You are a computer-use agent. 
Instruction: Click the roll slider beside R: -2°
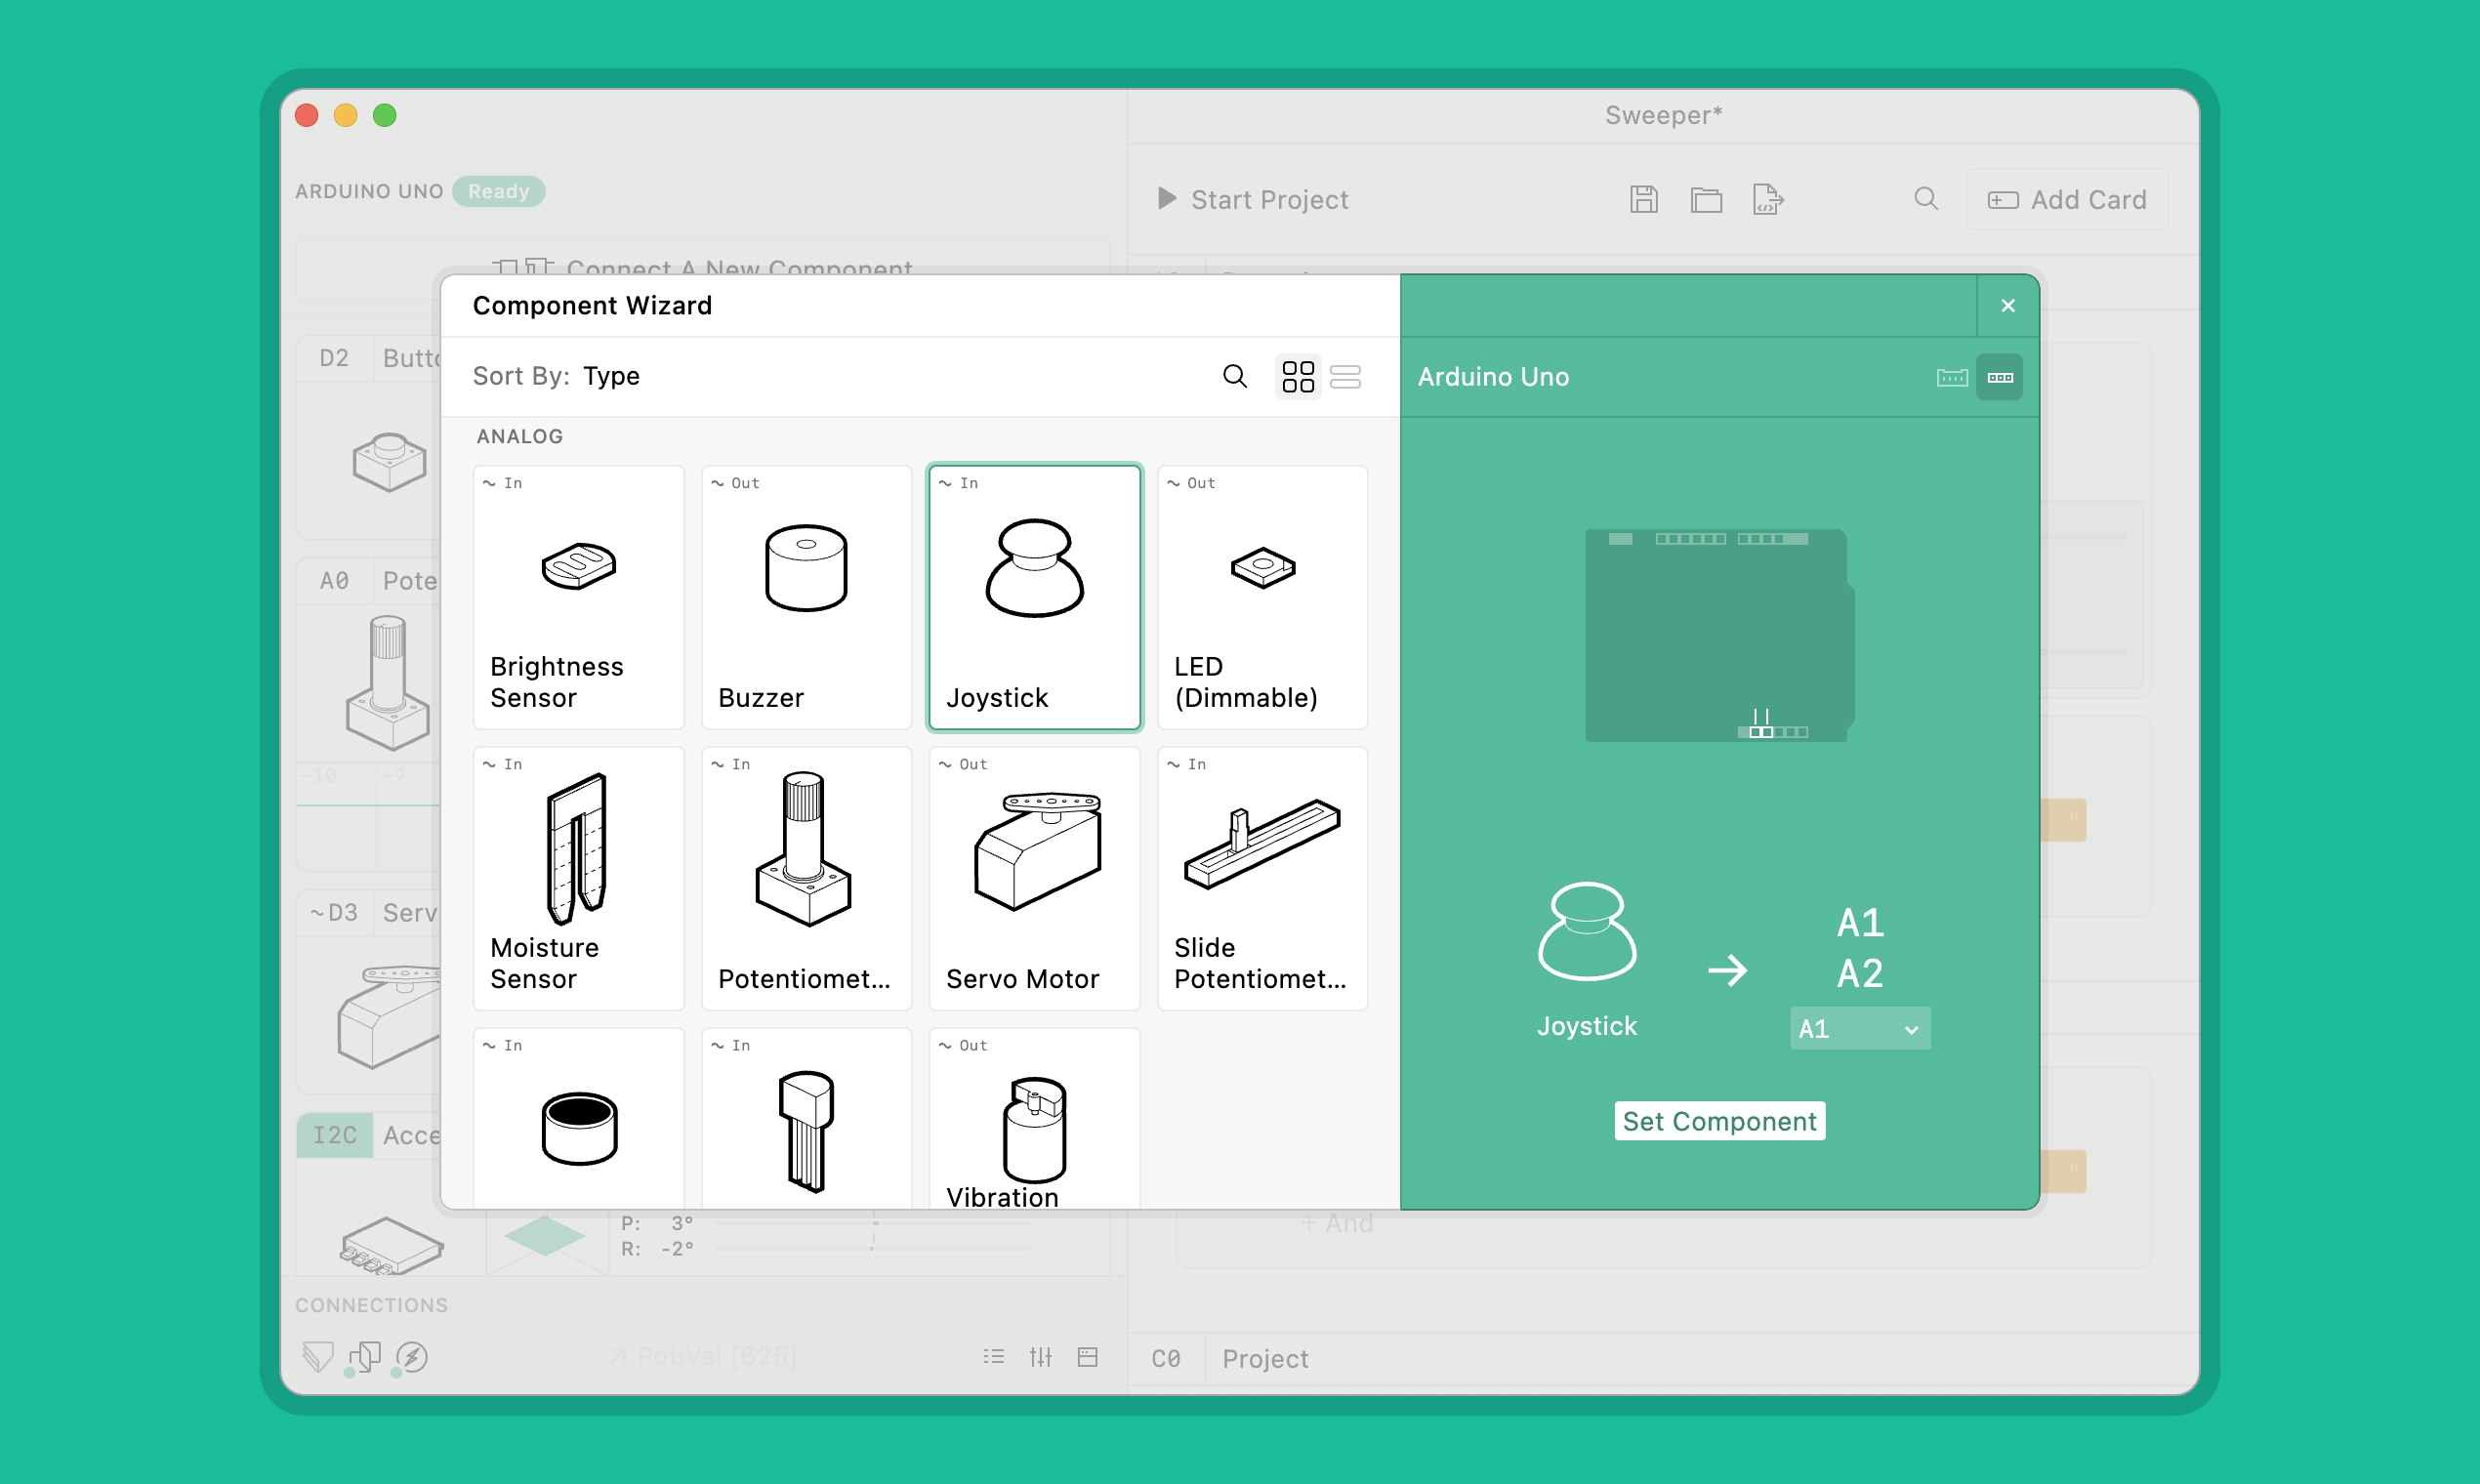click(x=873, y=1248)
